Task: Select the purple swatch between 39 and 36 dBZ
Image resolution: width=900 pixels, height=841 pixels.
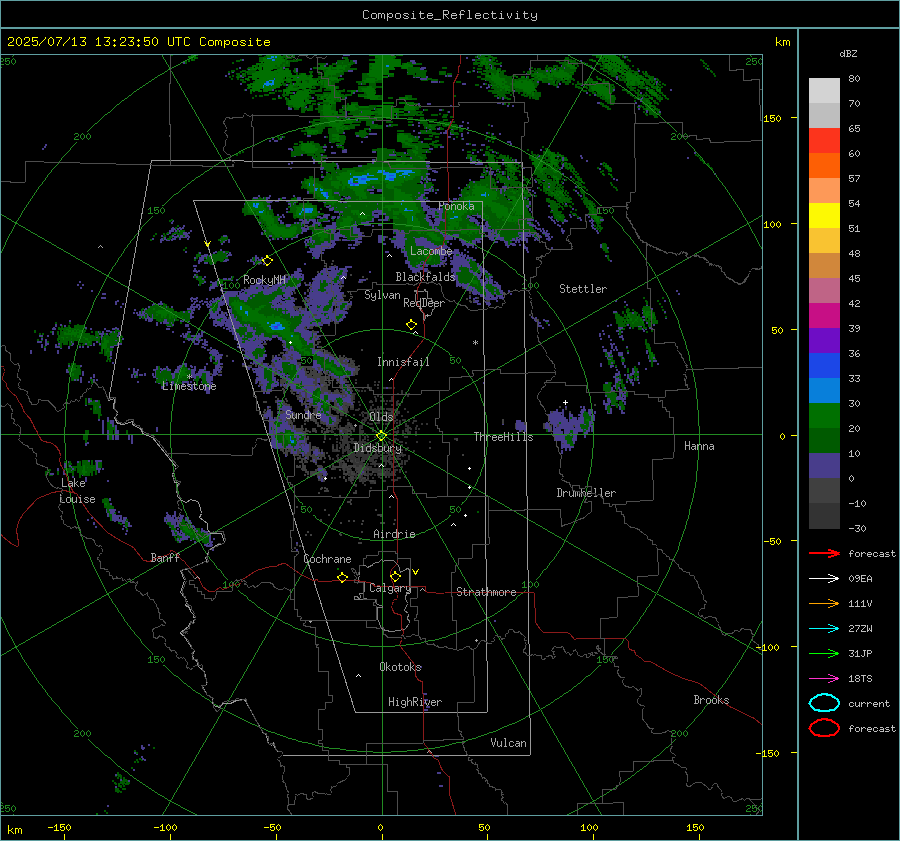Action: [x=824, y=340]
